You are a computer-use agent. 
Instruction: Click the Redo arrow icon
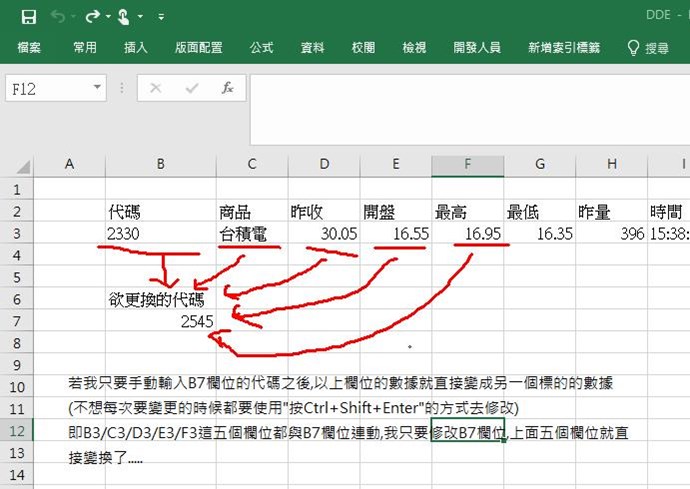tap(92, 16)
